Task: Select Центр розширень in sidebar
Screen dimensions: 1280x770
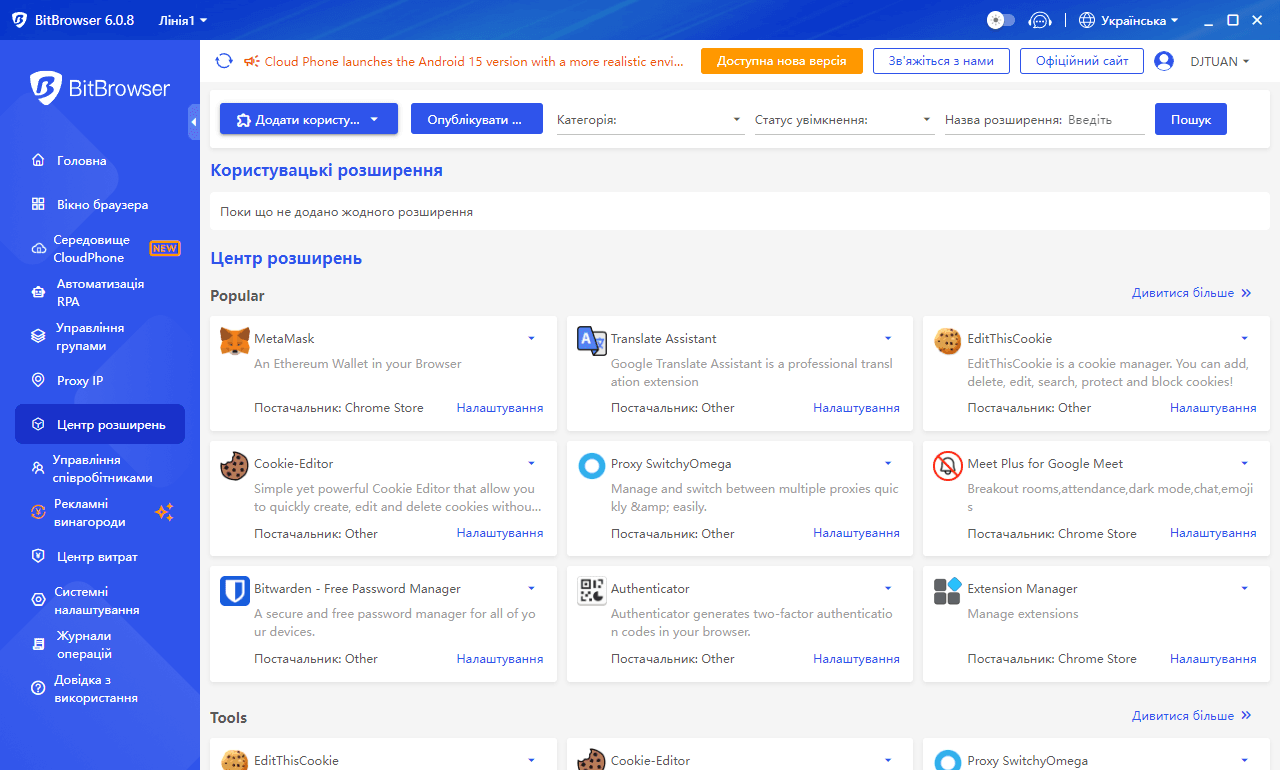Action: 100,424
